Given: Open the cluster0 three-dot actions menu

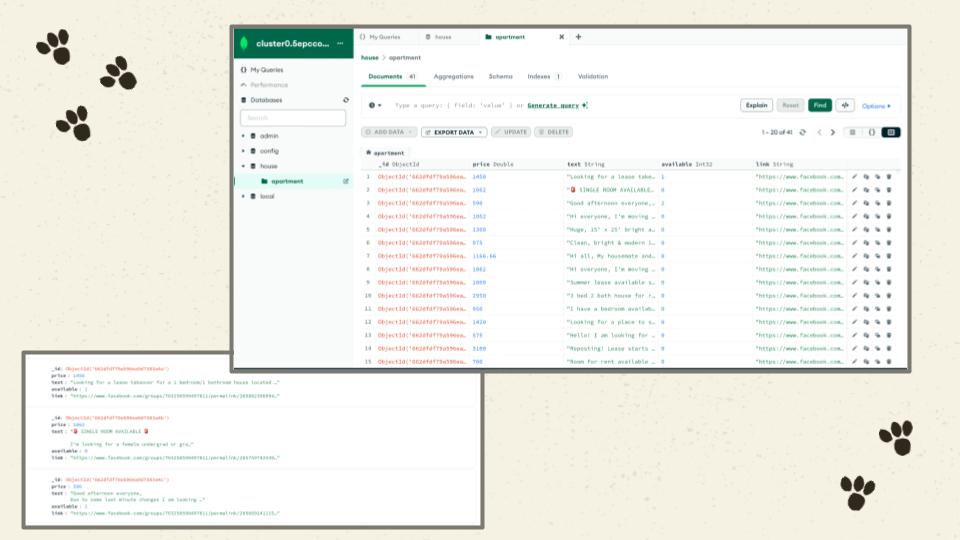Looking at the screenshot, I should pos(340,43).
